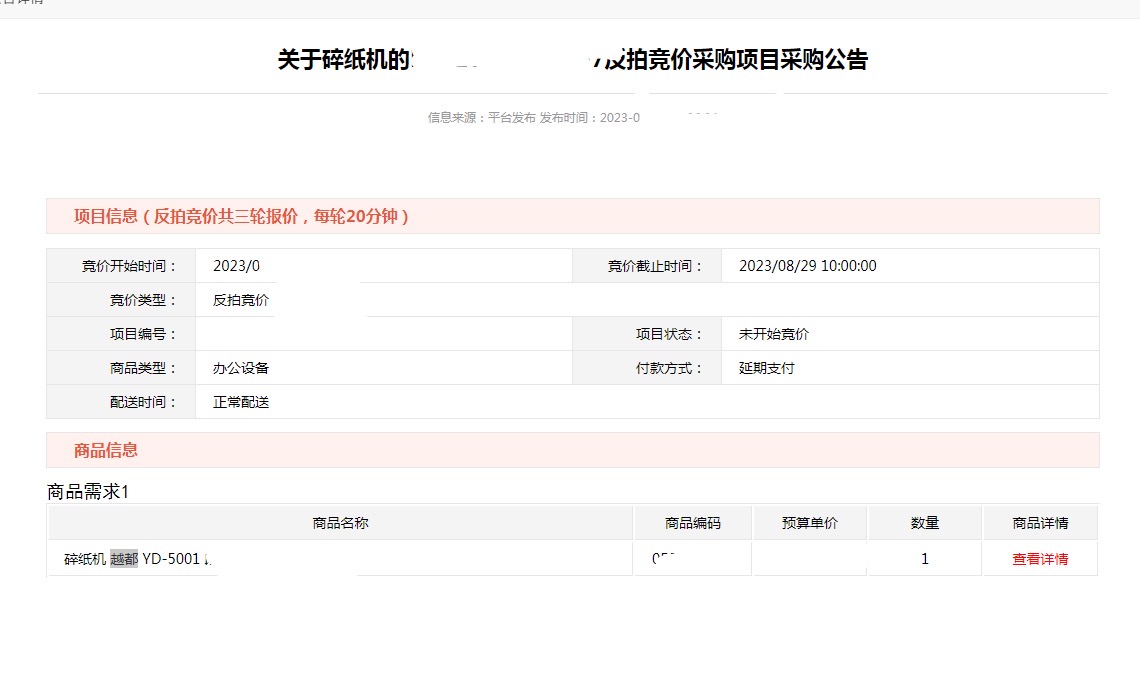The image size is (1140, 682).
Task: Click the 商品信息 section header
Action: tap(106, 450)
